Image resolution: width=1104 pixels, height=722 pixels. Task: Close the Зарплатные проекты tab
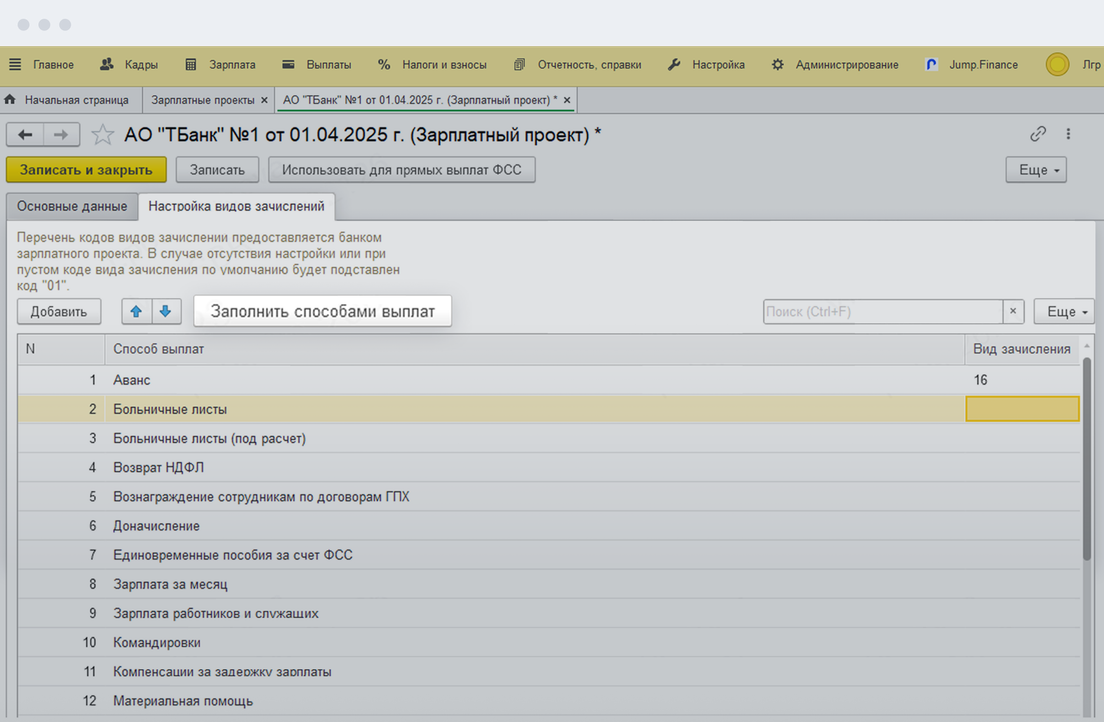coord(264,100)
